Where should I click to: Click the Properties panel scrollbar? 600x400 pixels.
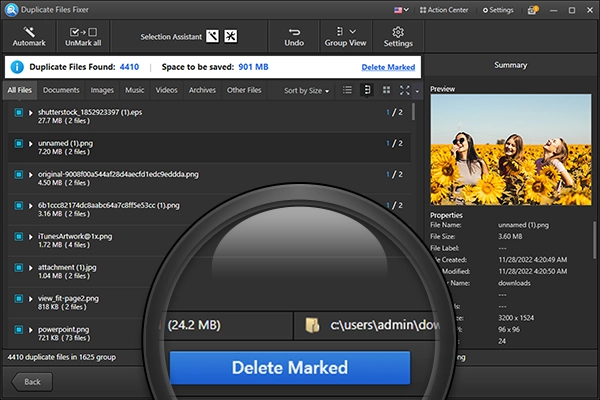594,240
